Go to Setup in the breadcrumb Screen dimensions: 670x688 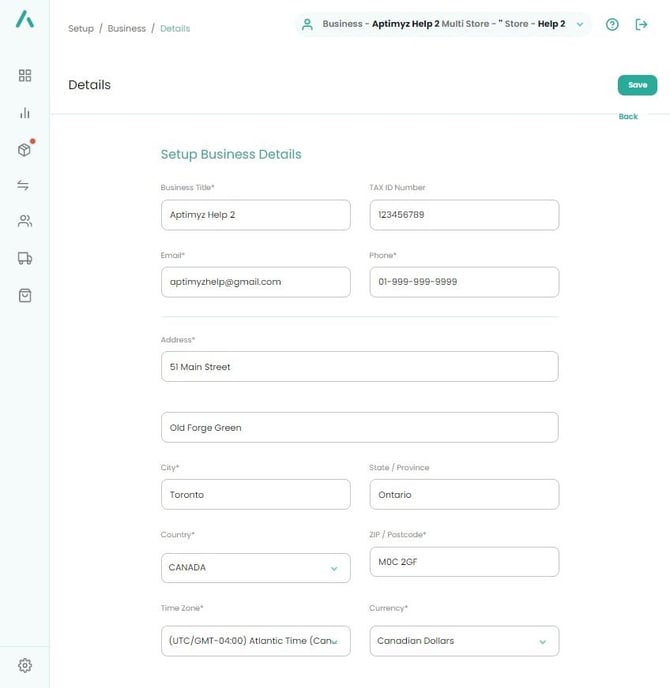[81, 29]
